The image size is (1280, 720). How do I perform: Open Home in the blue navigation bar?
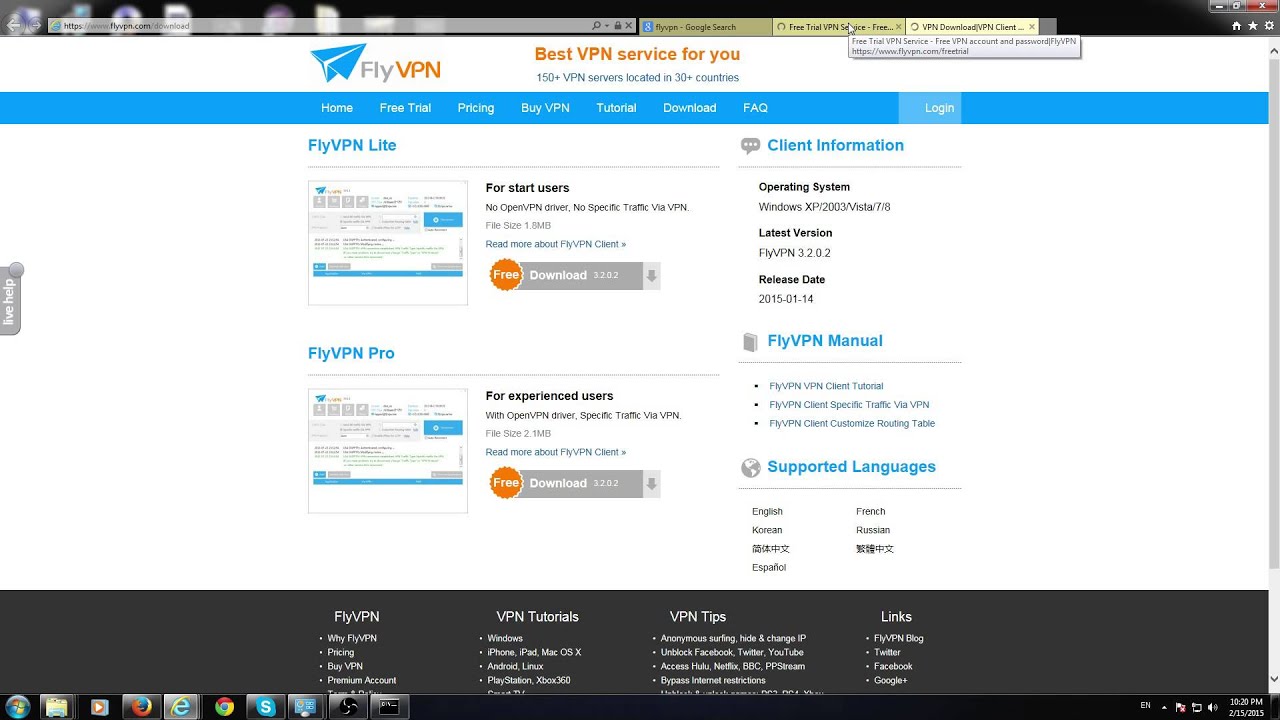(337, 108)
